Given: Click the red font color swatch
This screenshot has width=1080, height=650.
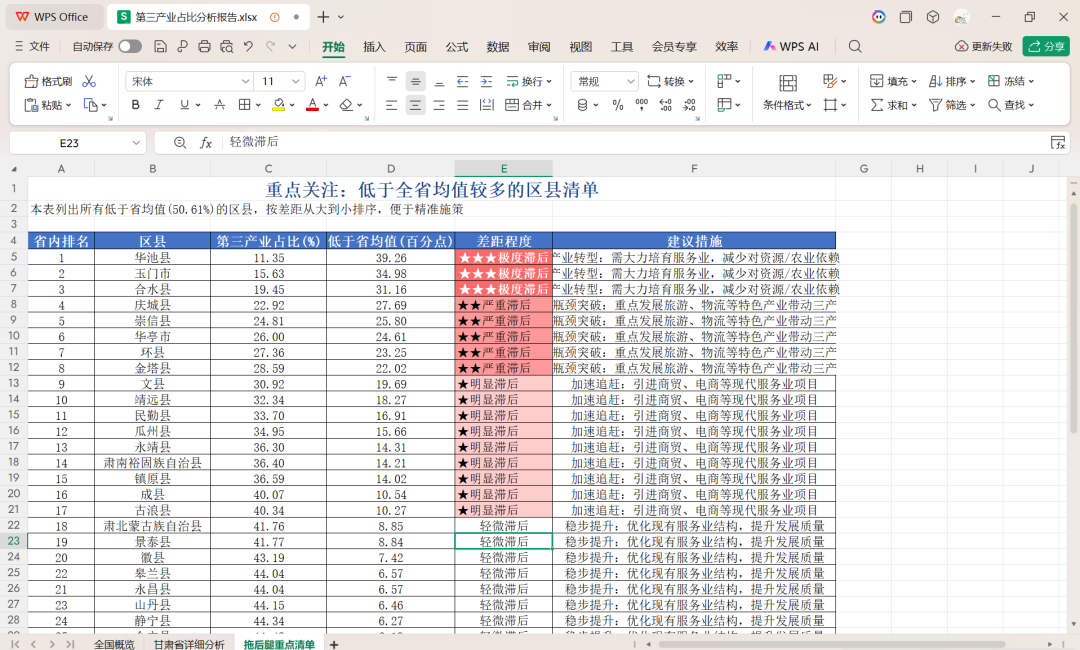Looking at the screenshot, I should coord(312,105).
